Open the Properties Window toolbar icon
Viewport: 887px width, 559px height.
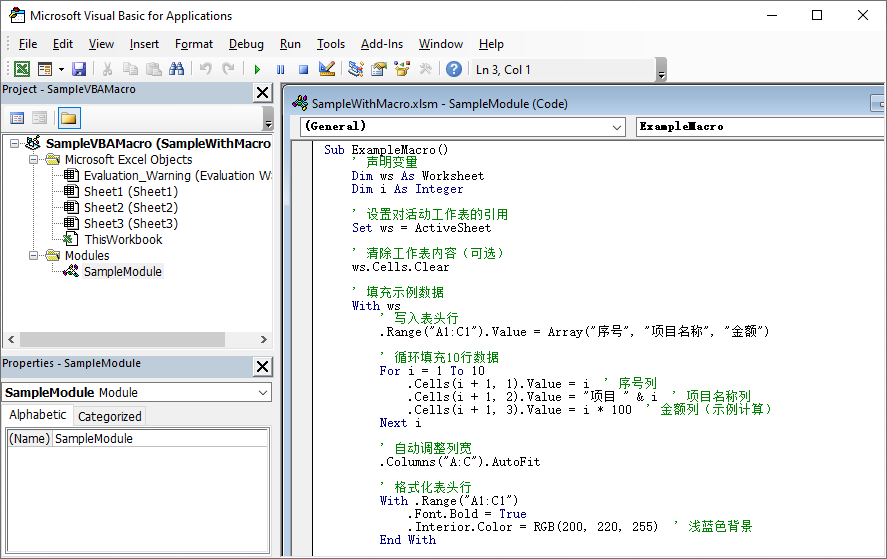coord(378,69)
